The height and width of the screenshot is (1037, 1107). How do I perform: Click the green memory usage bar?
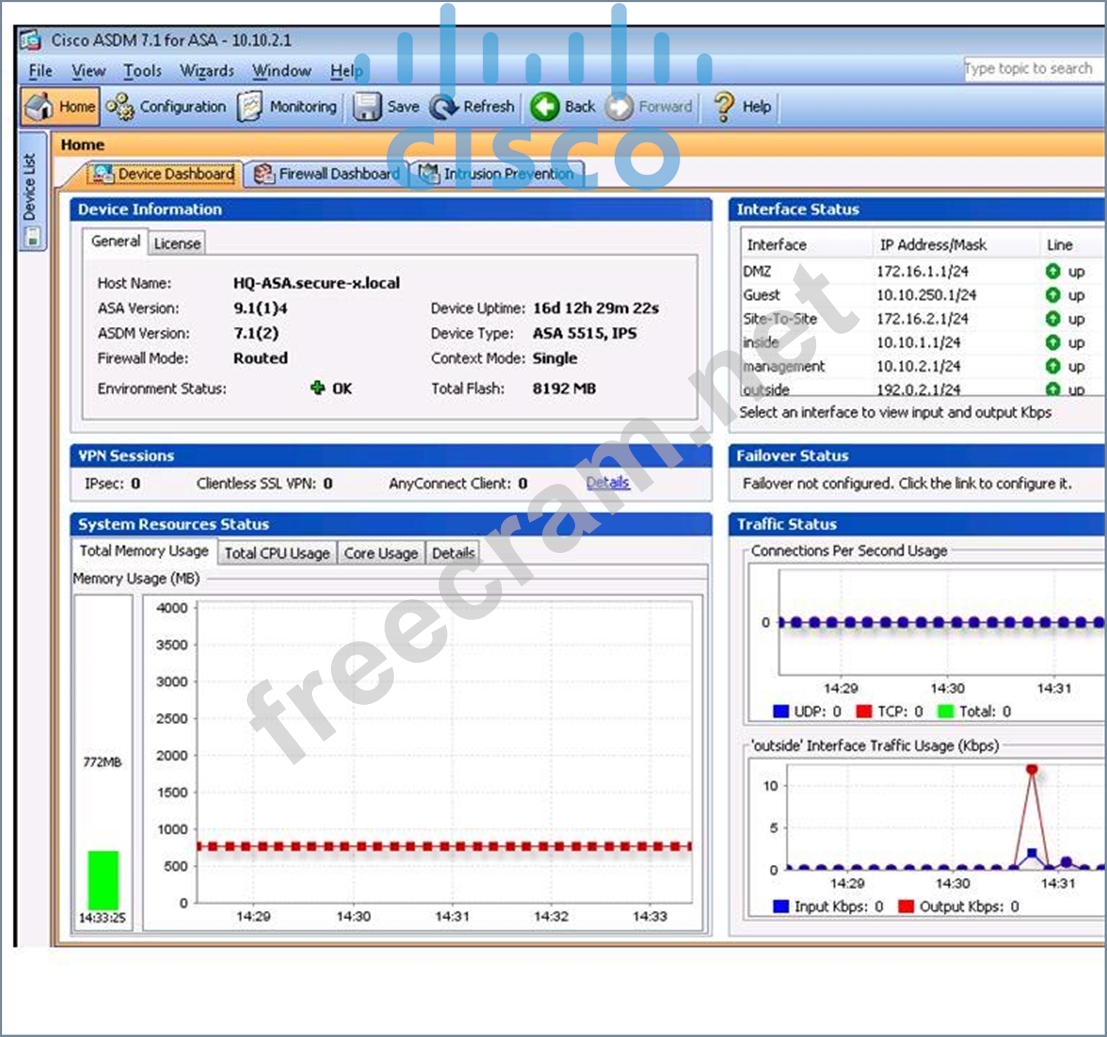pyautogui.click(x=103, y=879)
